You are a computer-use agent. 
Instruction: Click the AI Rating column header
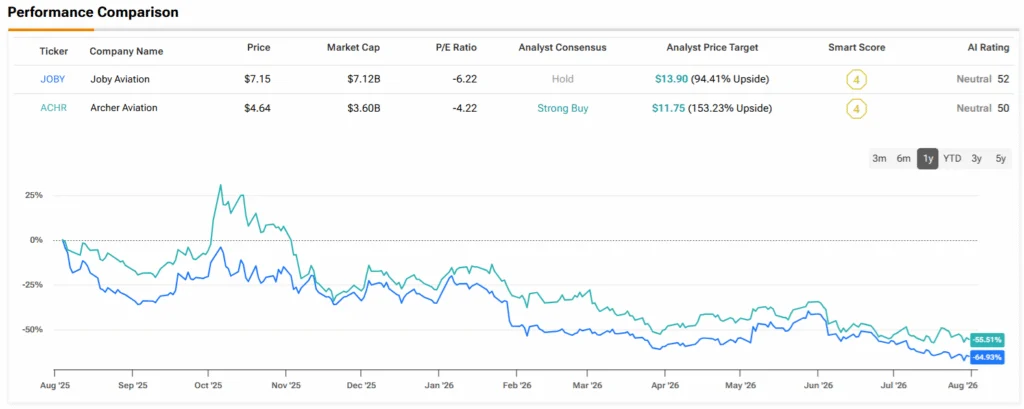[x=988, y=48]
